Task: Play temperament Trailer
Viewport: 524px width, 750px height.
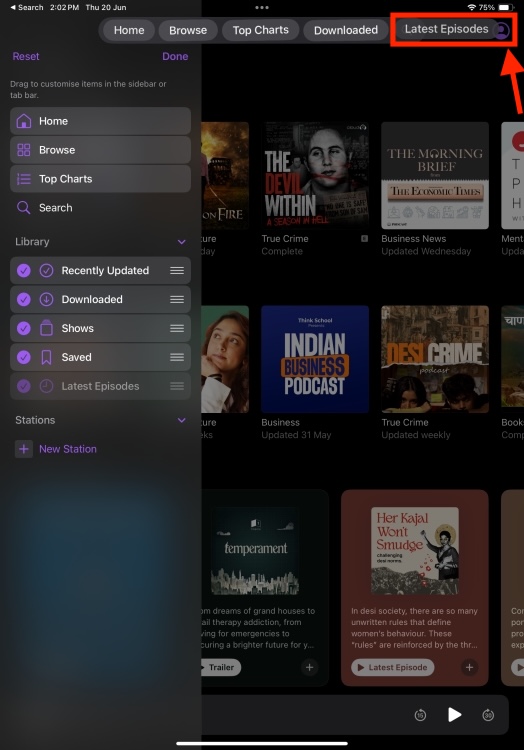Action: coord(220,667)
